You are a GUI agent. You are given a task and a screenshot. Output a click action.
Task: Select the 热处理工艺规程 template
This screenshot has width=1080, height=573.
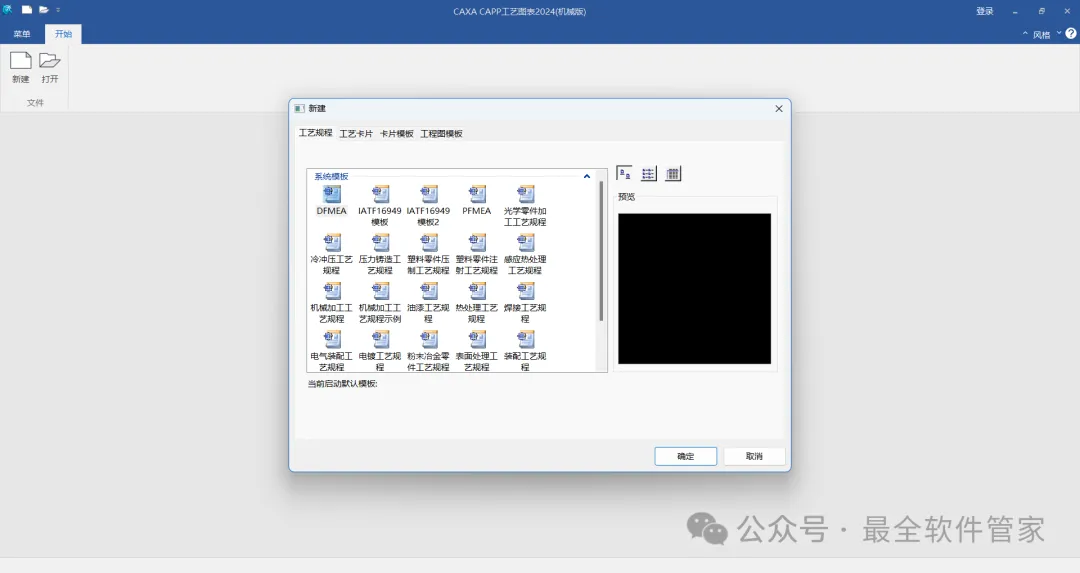click(477, 302)
